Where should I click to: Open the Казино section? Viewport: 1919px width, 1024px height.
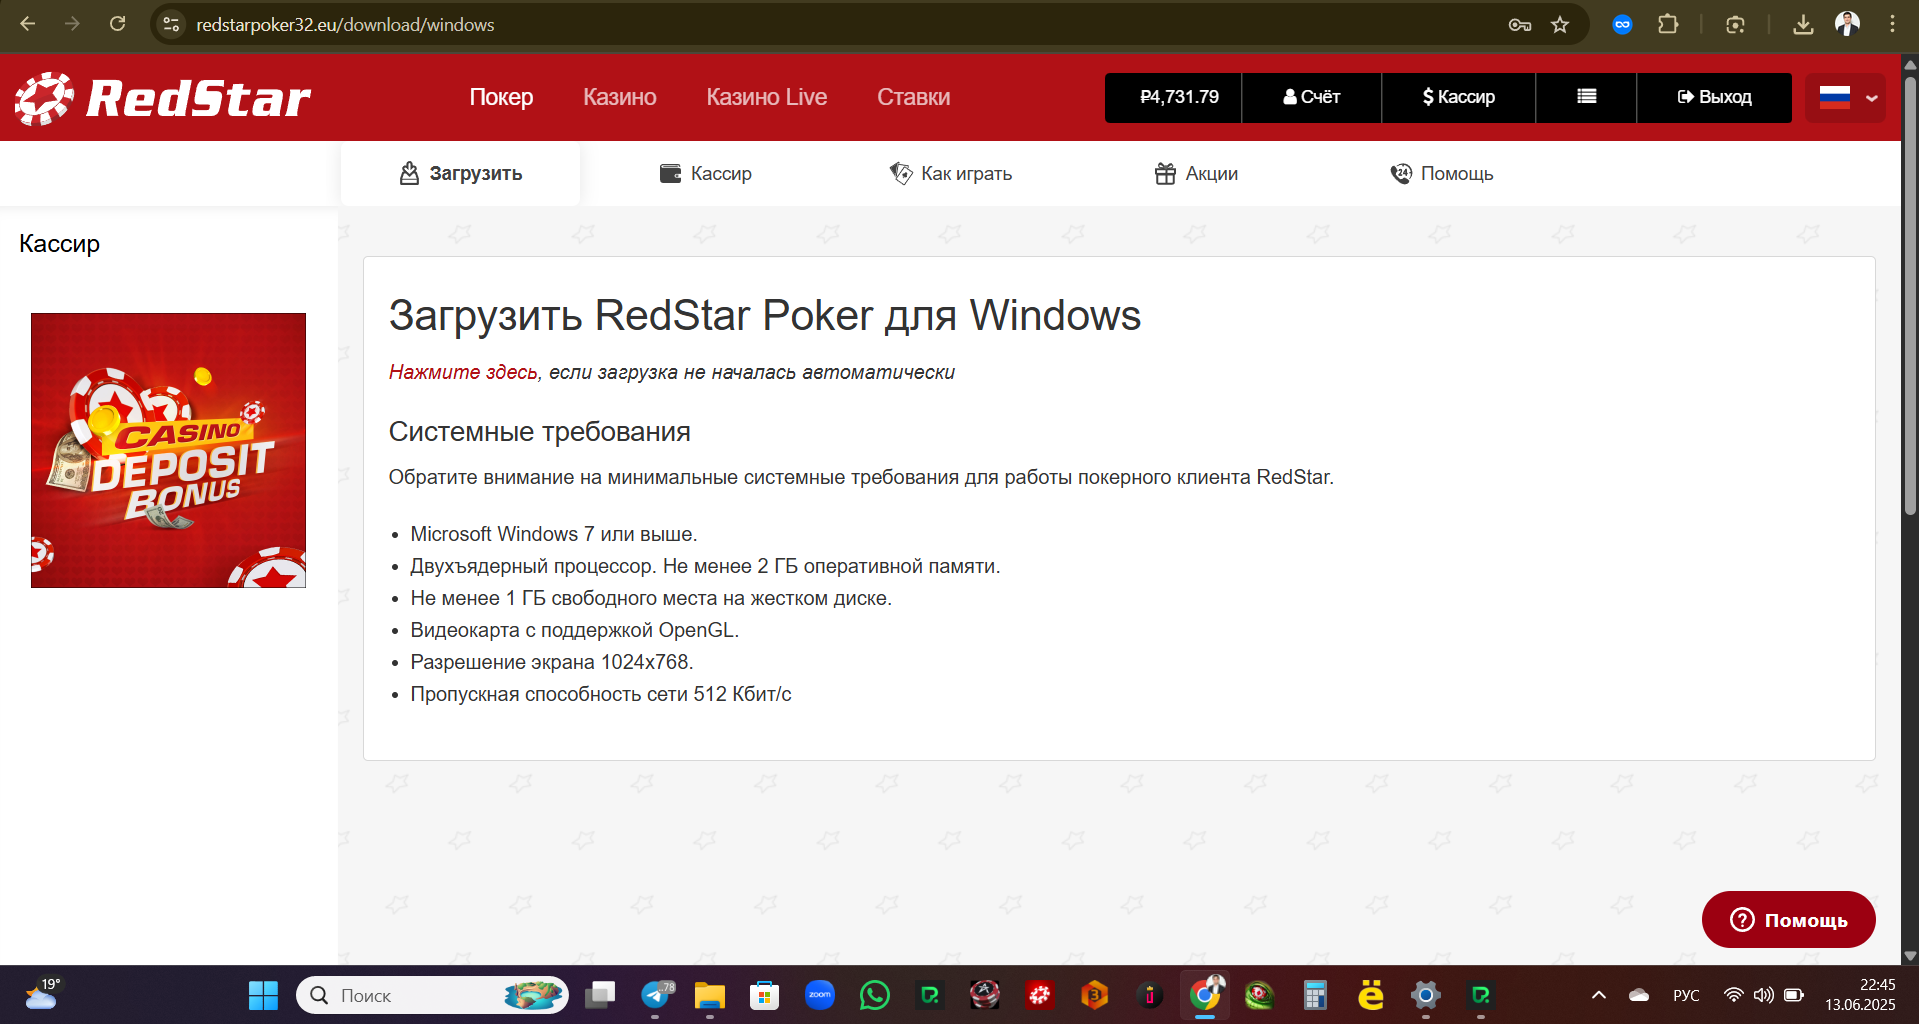pos(620,97)
